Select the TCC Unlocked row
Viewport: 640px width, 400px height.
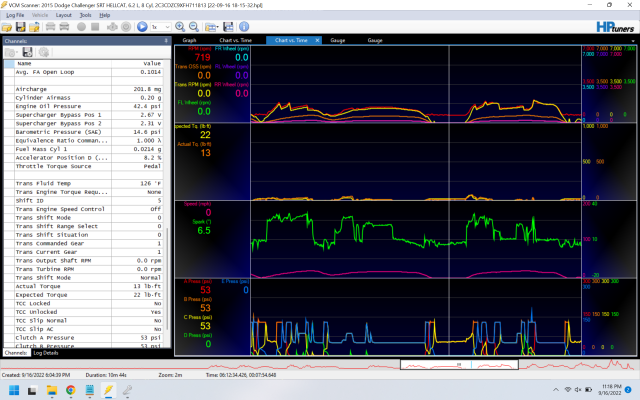[x=83, y=312]
